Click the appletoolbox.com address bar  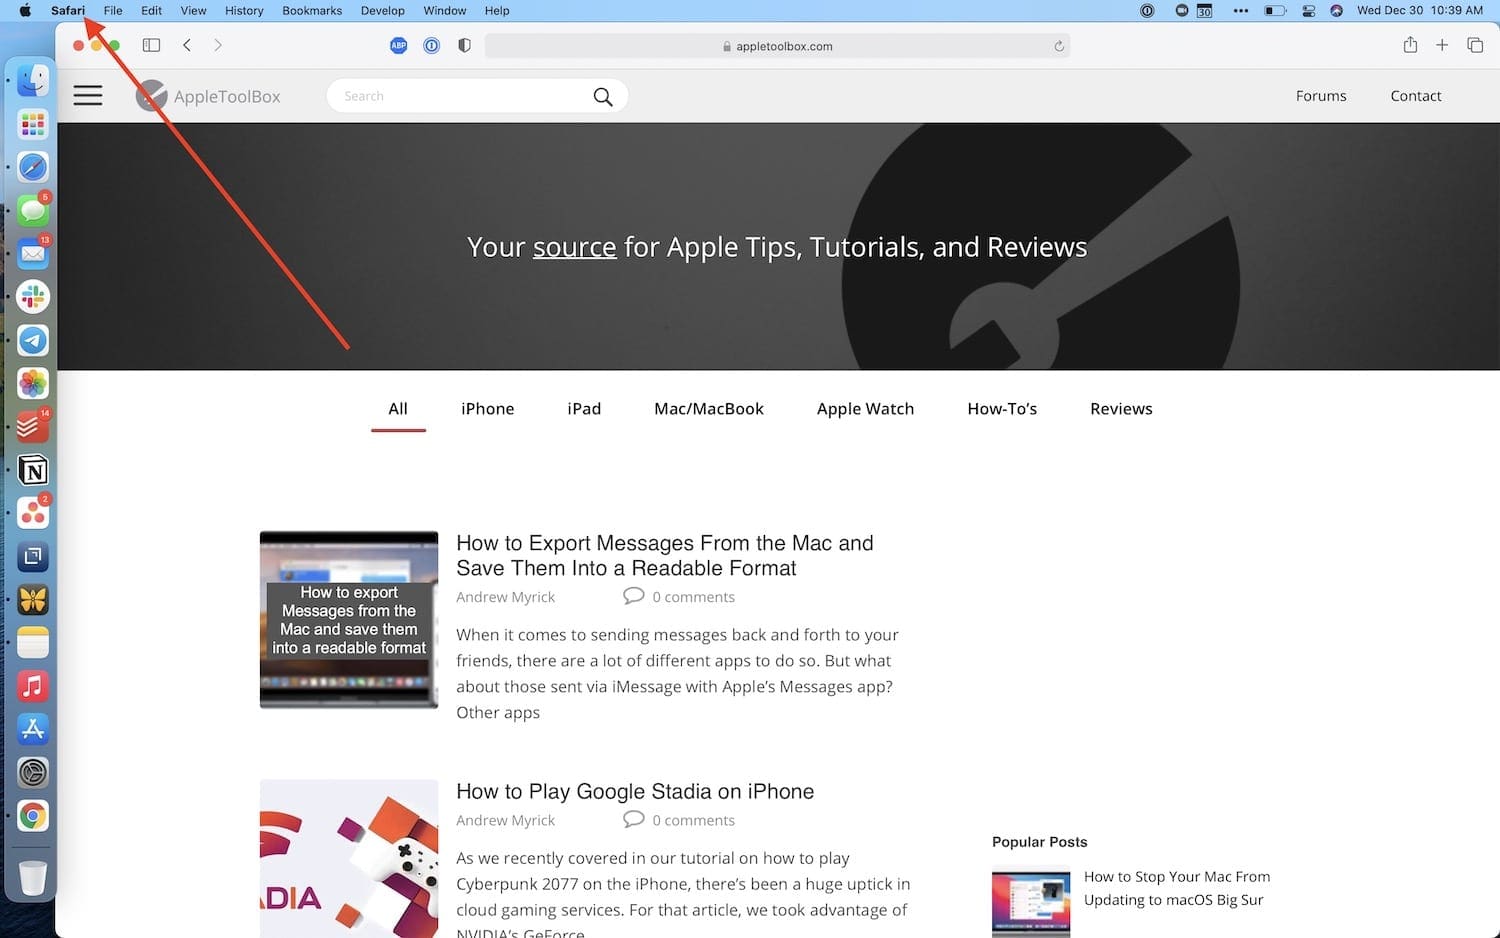(x=777, y=46)
